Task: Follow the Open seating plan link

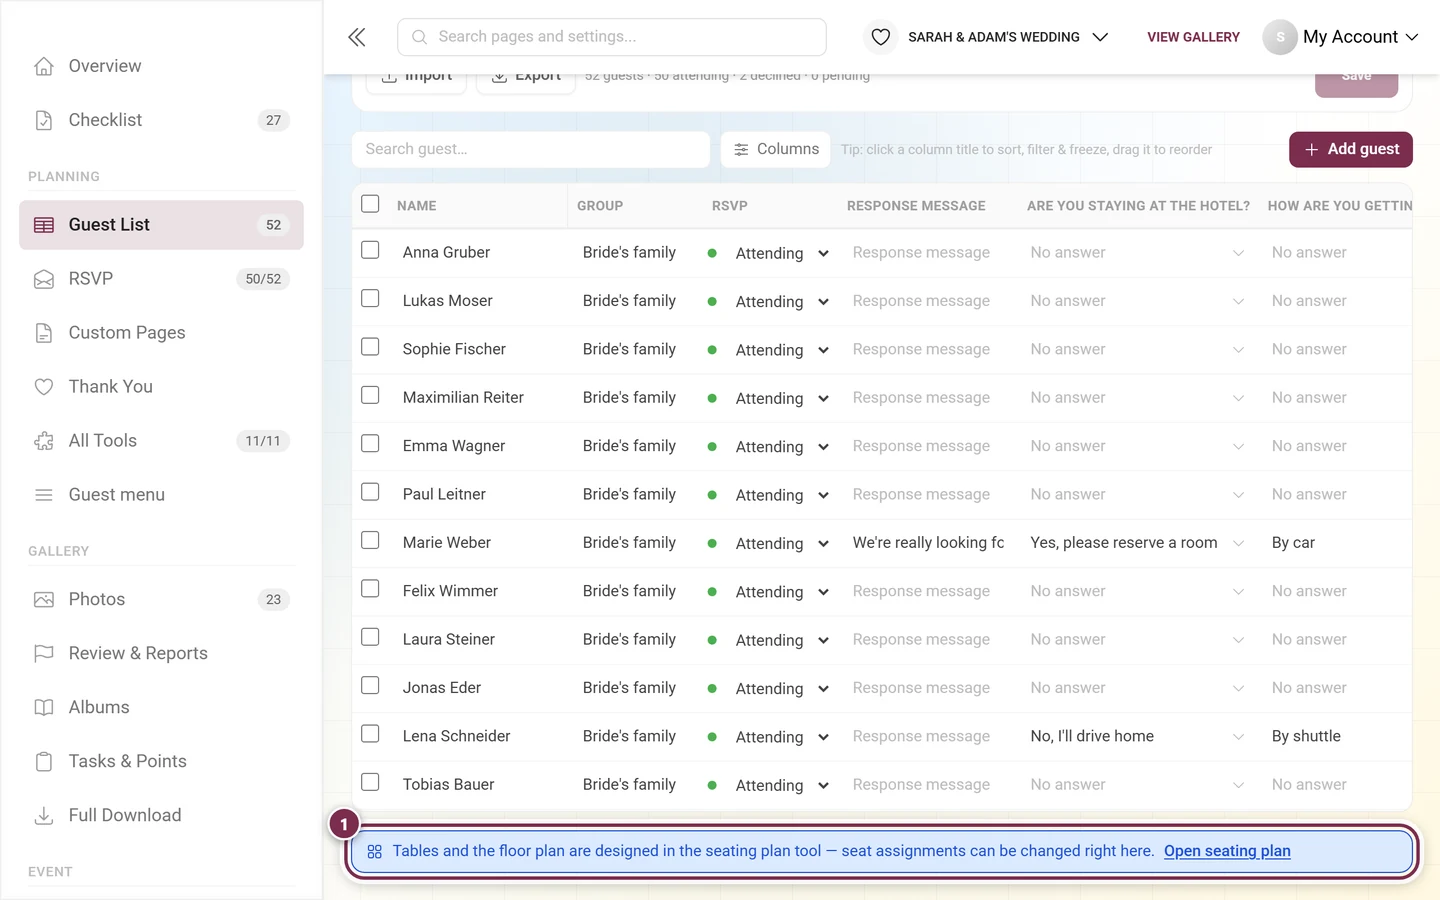Action: (1227, 851)
